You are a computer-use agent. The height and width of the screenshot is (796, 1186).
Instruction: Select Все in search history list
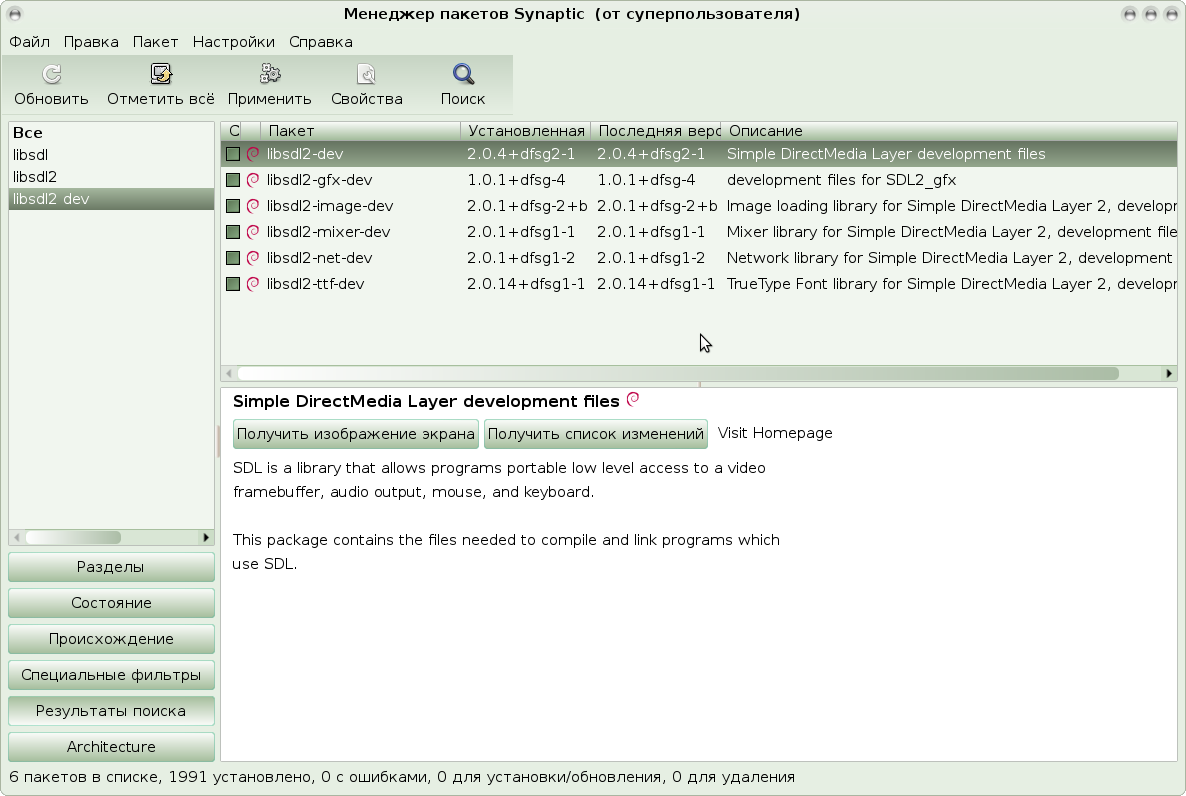[x=111, y=132]
